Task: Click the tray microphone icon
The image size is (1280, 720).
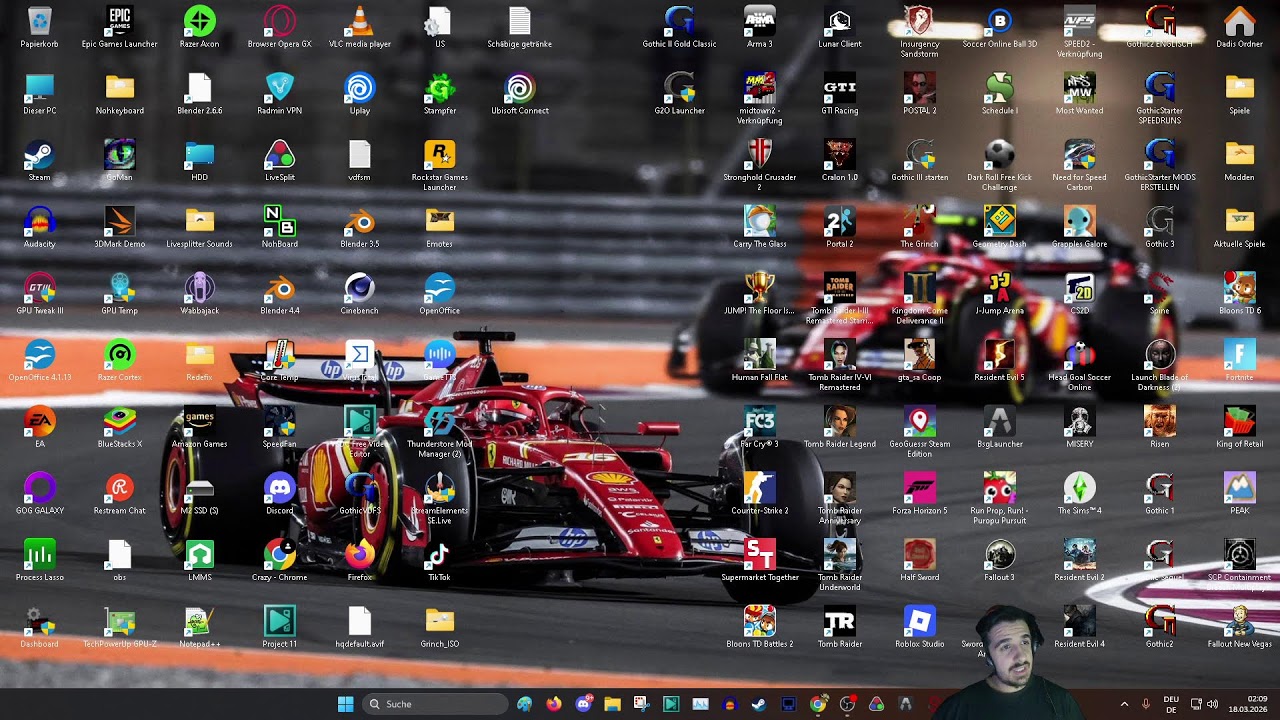Action: [x=1146, y=704]
